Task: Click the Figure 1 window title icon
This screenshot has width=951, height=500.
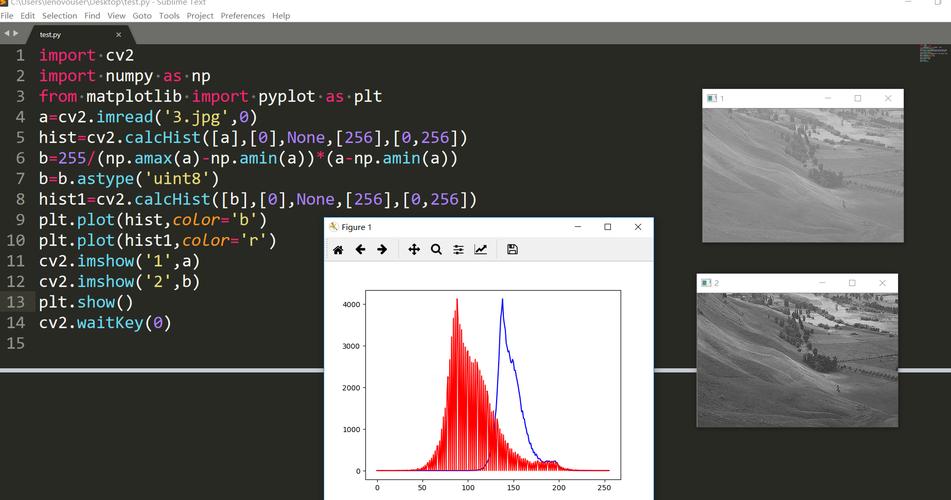Action: (x=334, y=227)
